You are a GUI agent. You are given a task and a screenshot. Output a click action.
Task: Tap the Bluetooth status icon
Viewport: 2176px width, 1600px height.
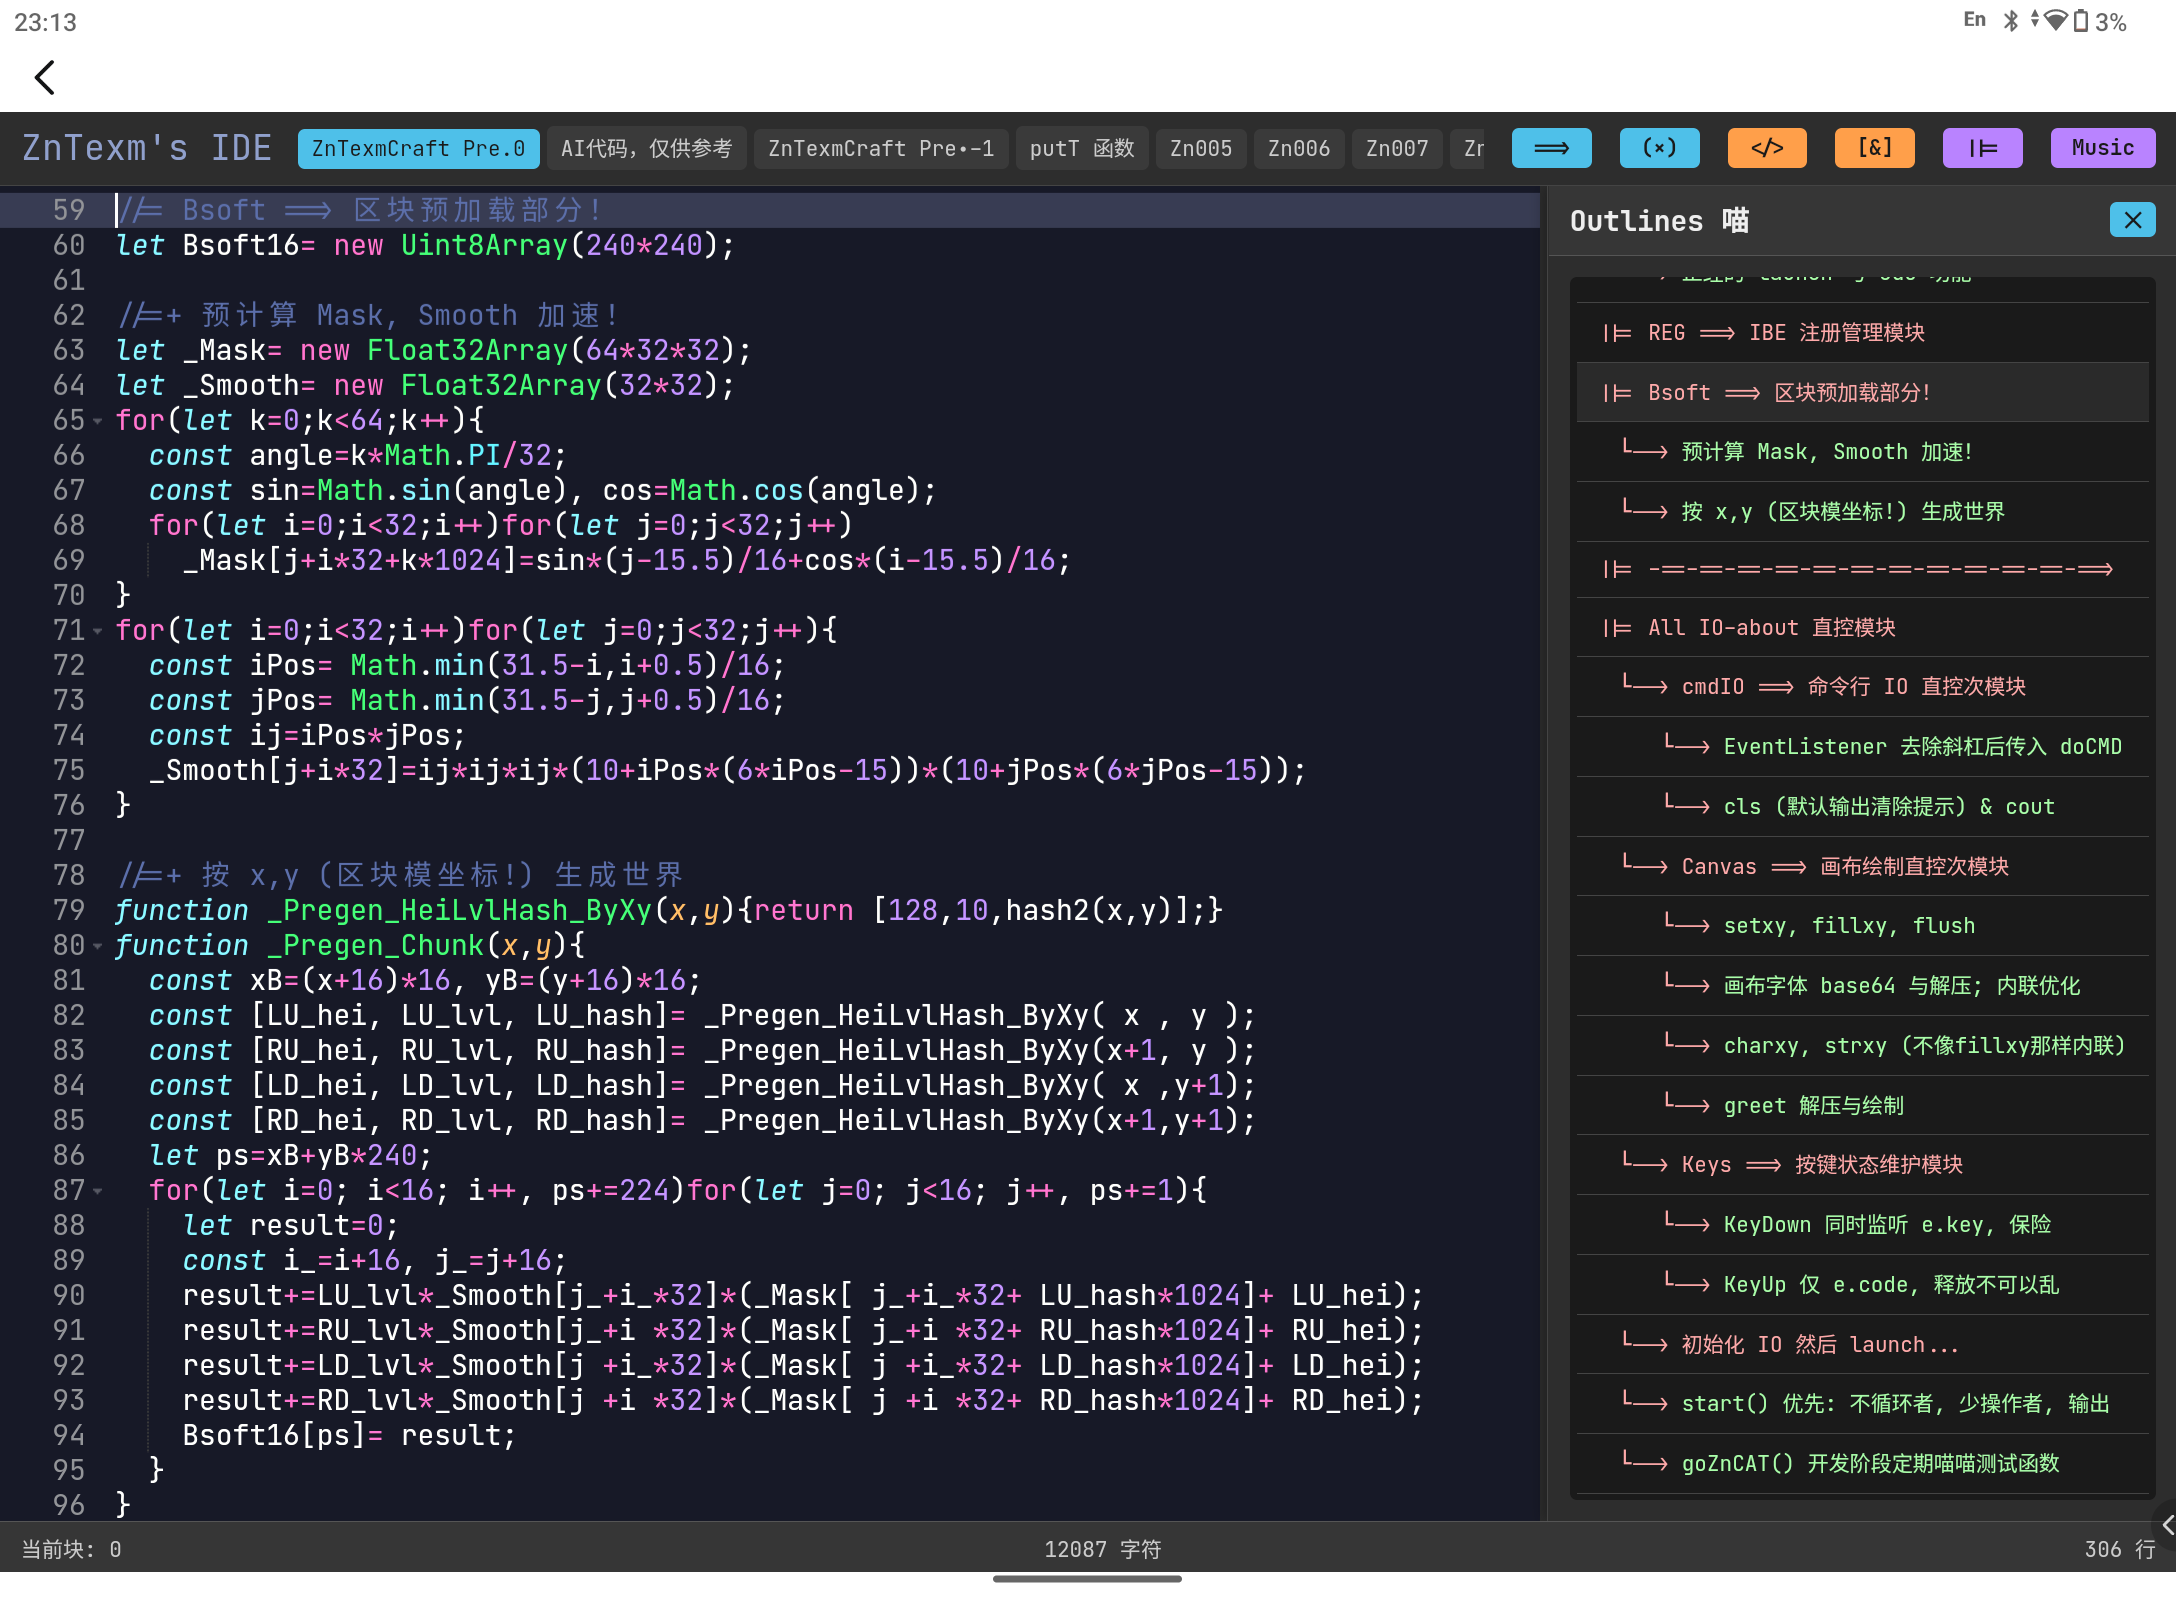[x=2011, y=21]
